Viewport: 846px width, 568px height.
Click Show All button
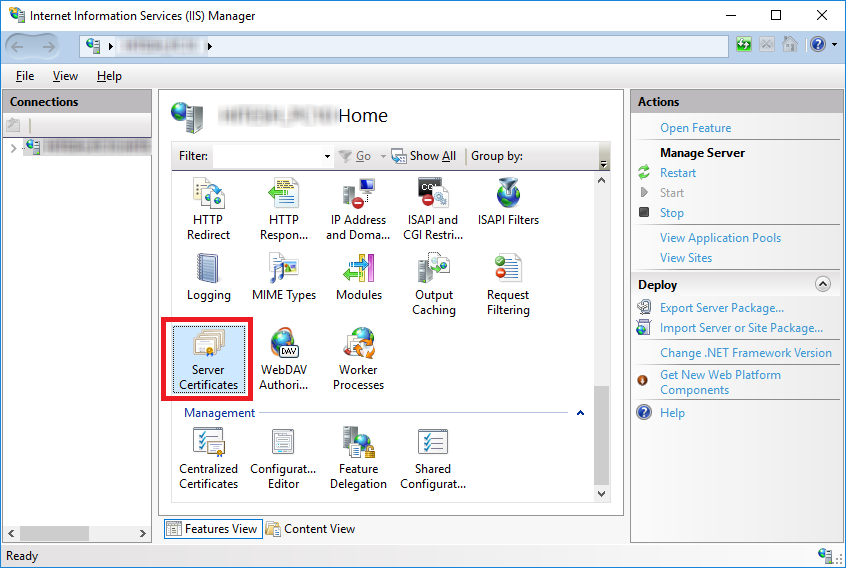coord(424,156)
